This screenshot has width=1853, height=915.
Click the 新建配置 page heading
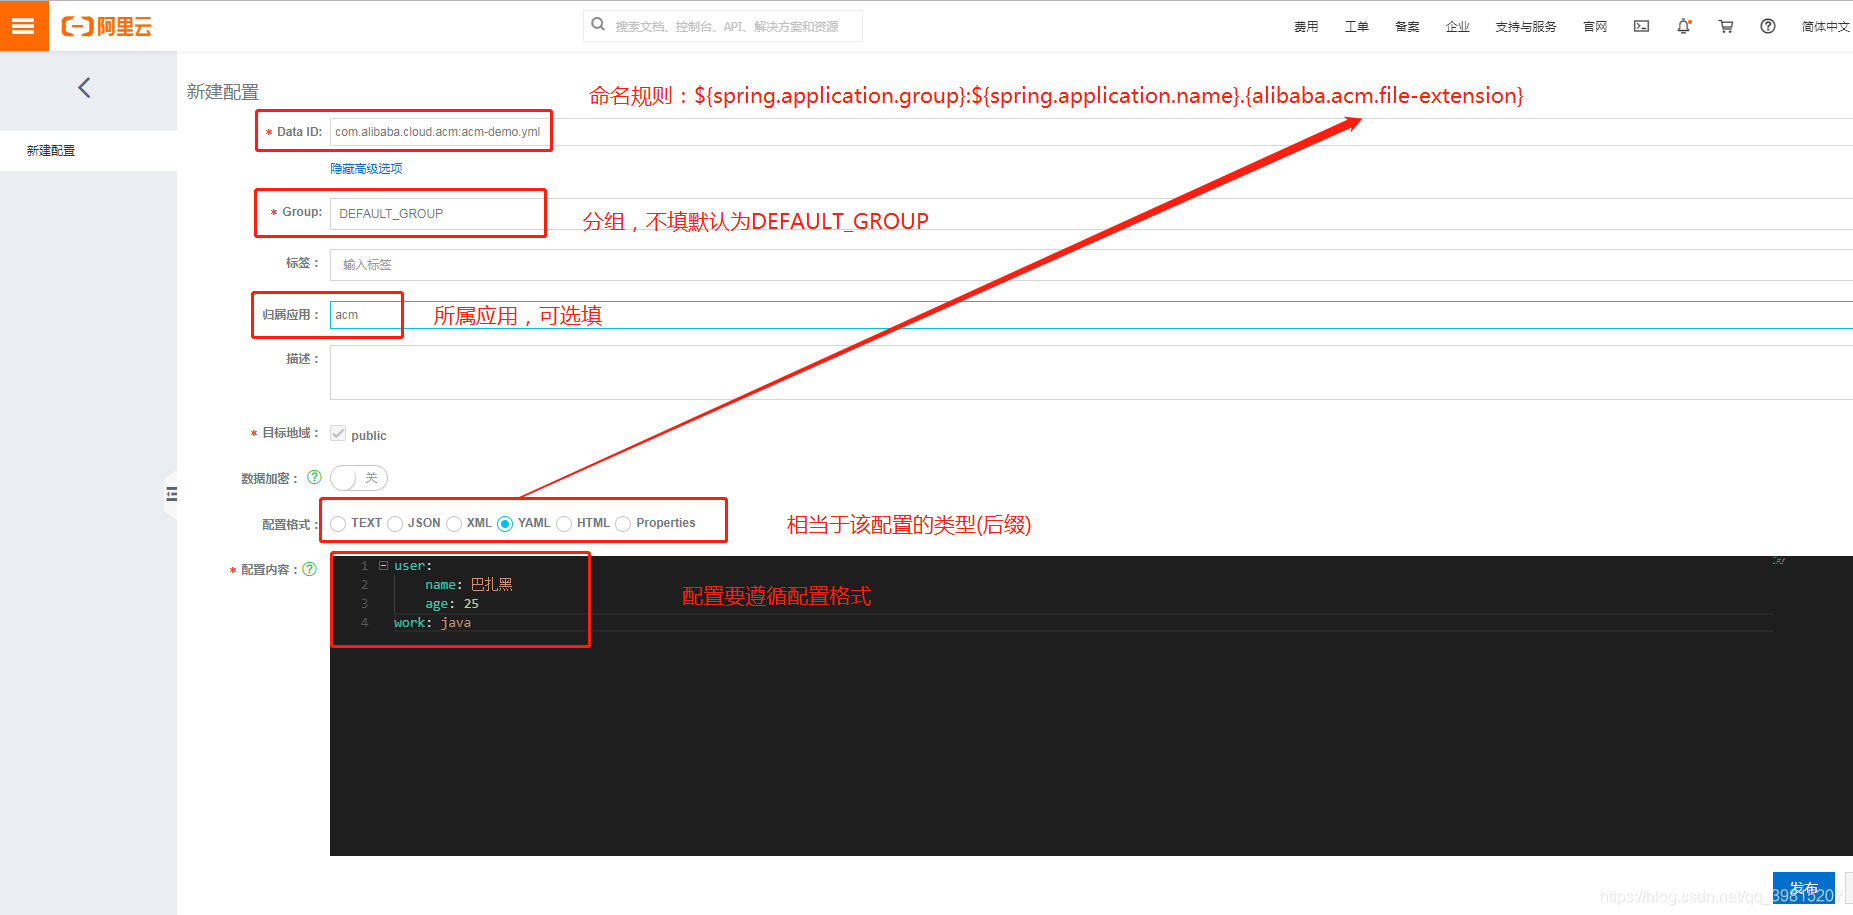(x=223, y=92)
